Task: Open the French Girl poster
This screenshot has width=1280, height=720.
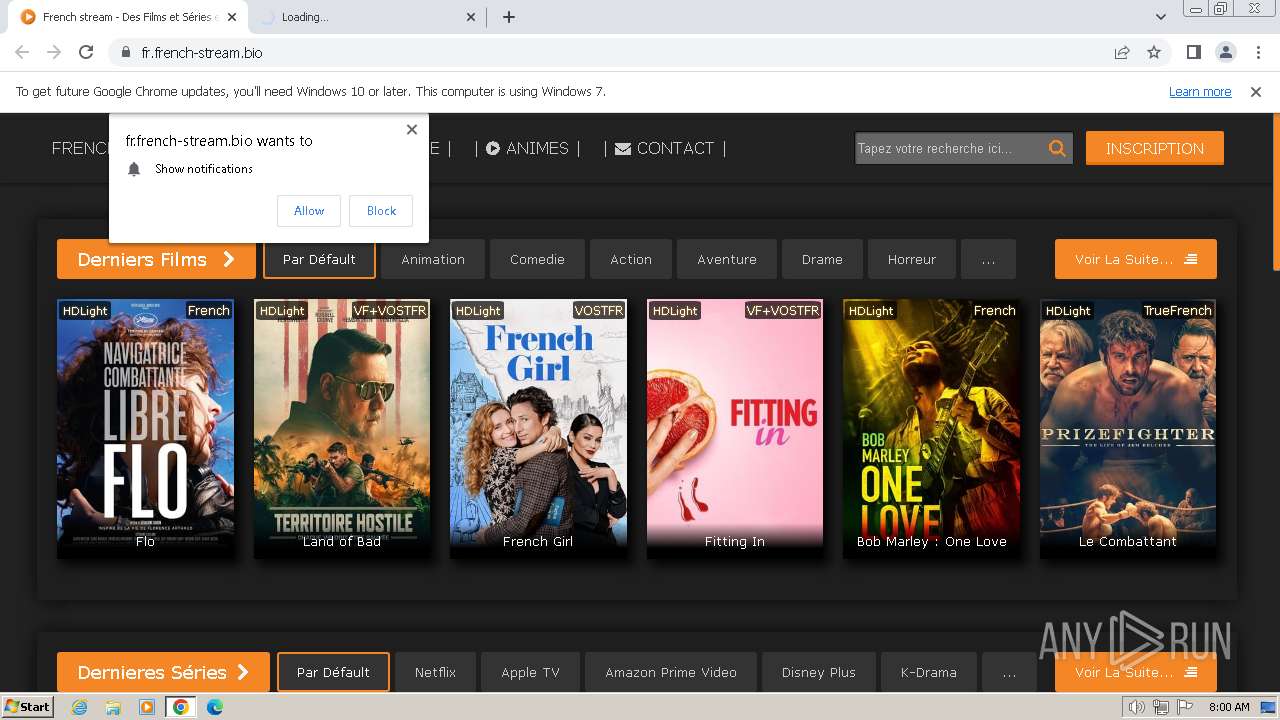Action: [538, 428]
